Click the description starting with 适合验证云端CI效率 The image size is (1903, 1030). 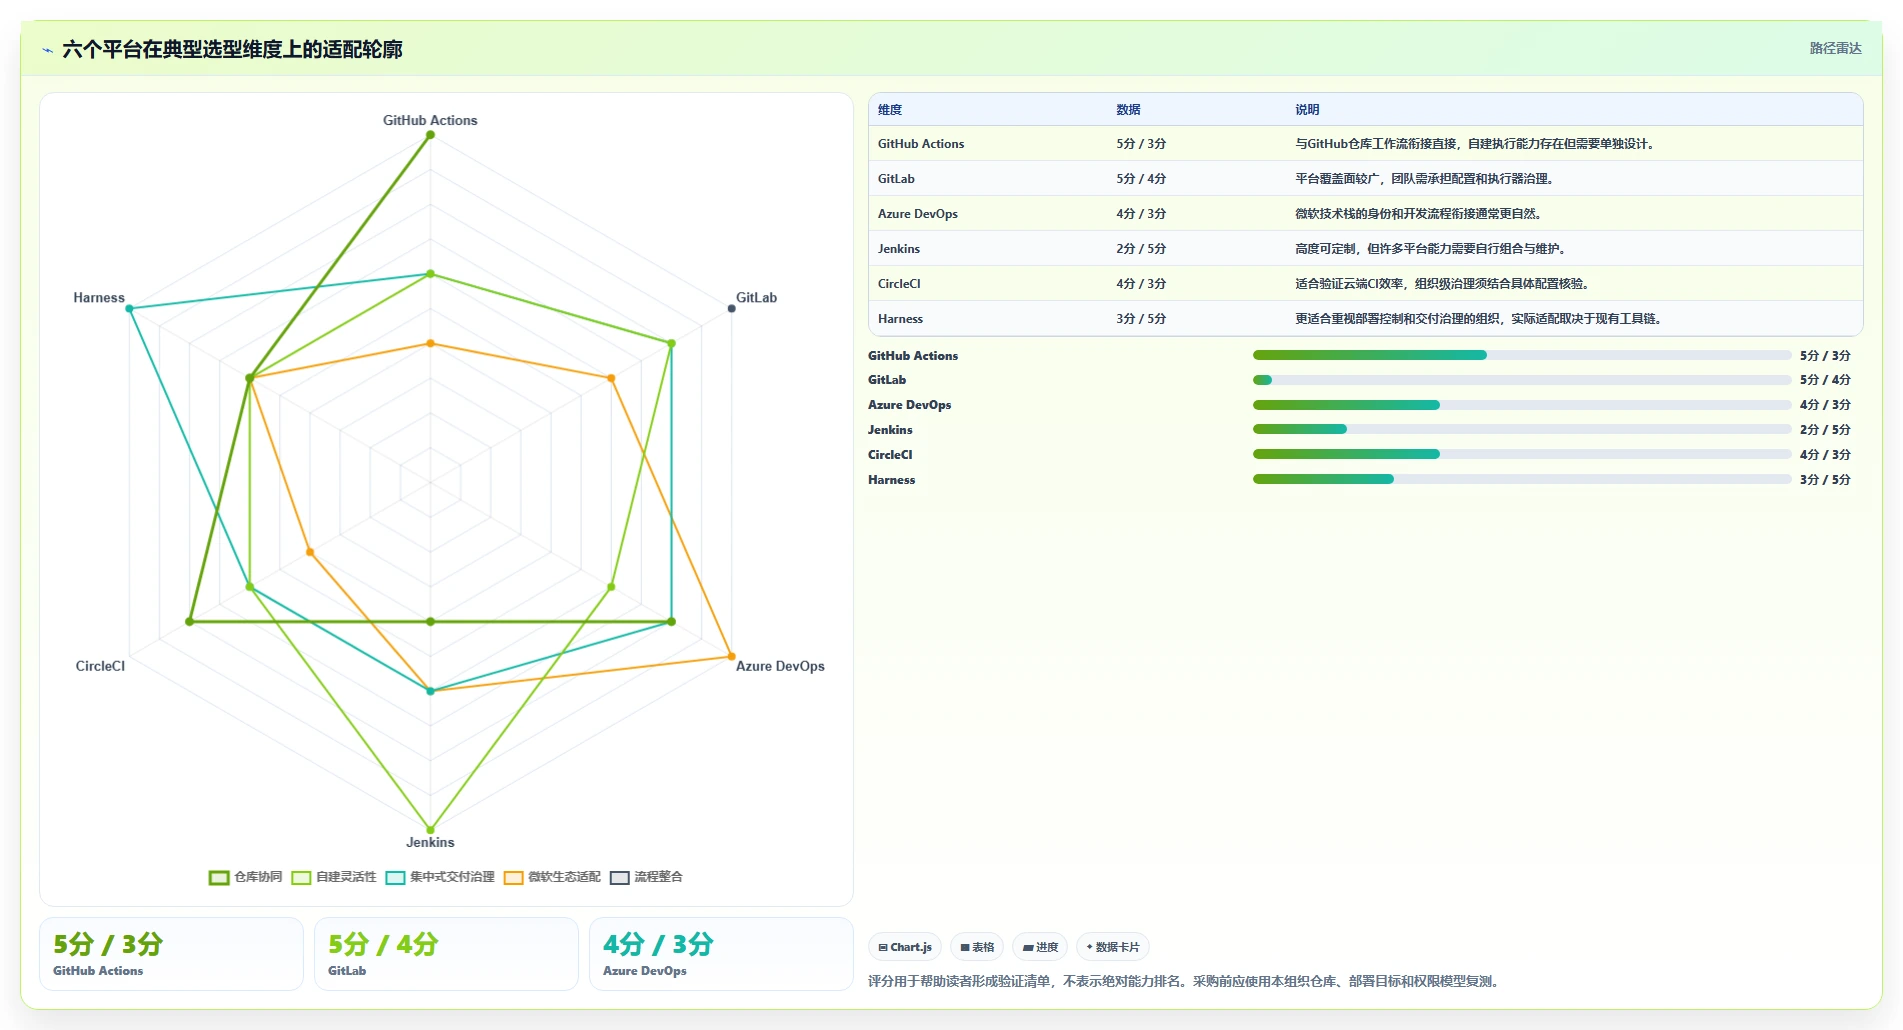[x=1444, y=284]
